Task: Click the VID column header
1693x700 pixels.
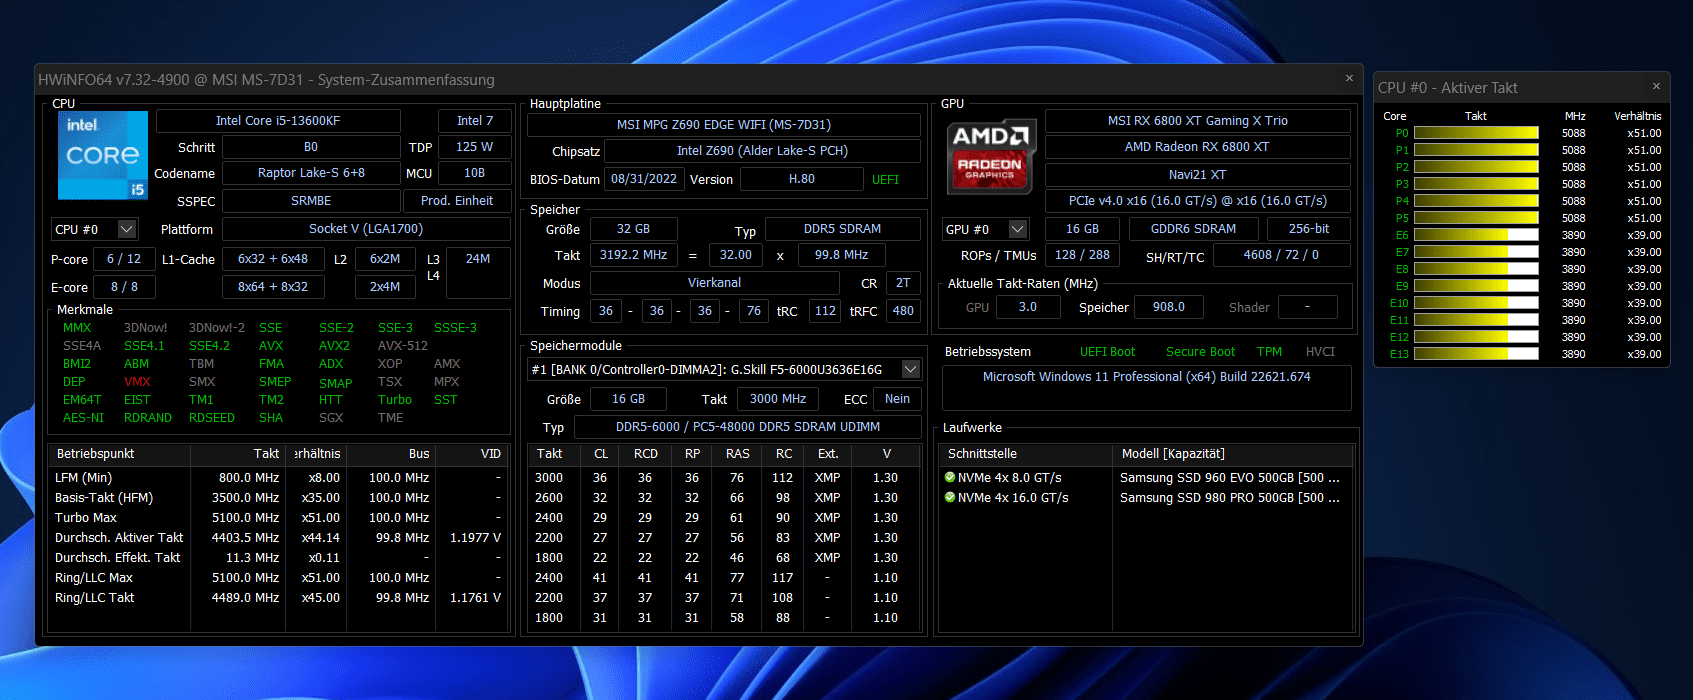Action: click(472, 454)
